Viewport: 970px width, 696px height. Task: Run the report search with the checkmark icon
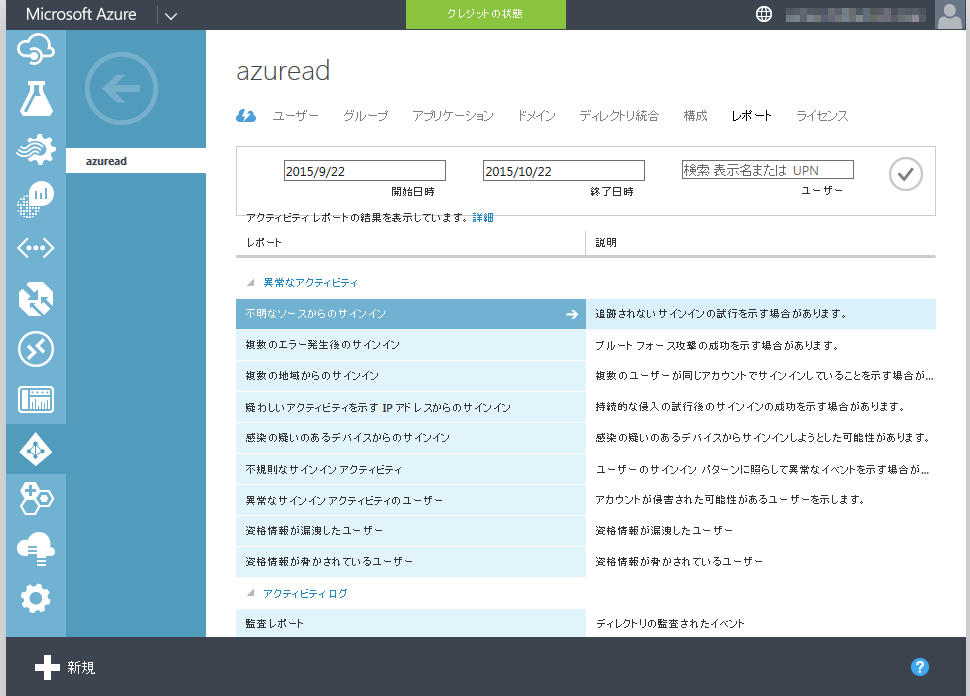click(905, 173)
